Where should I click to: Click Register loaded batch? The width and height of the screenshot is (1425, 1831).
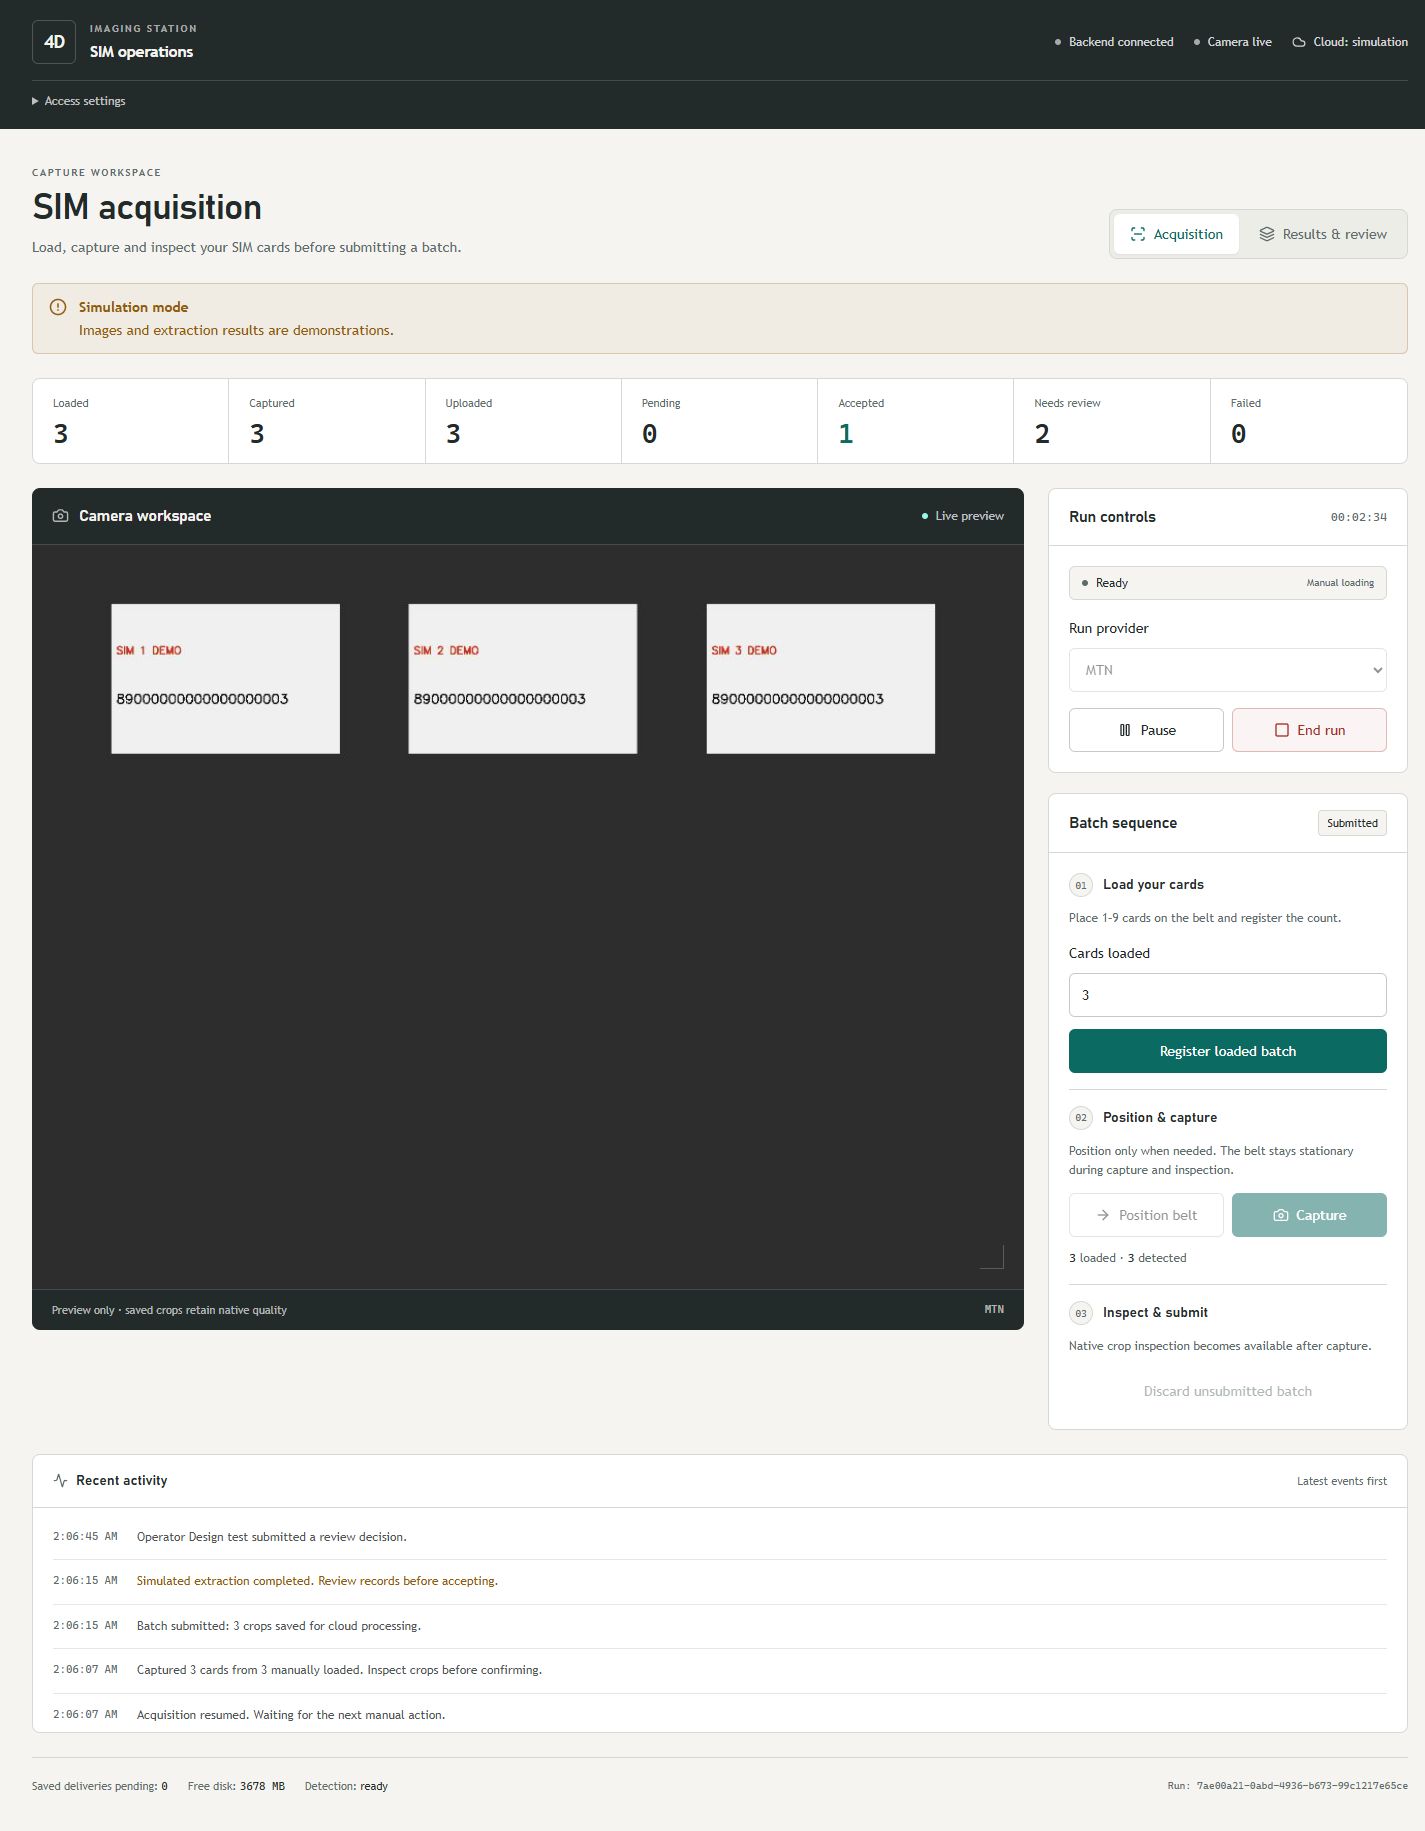1228,1051
